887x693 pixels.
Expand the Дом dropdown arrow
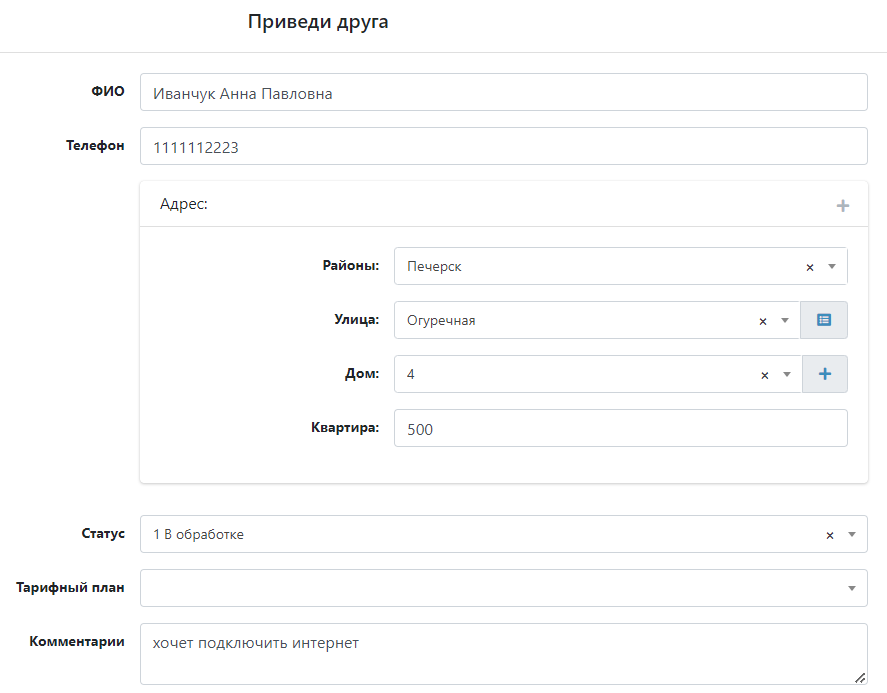tap(786, 375)
